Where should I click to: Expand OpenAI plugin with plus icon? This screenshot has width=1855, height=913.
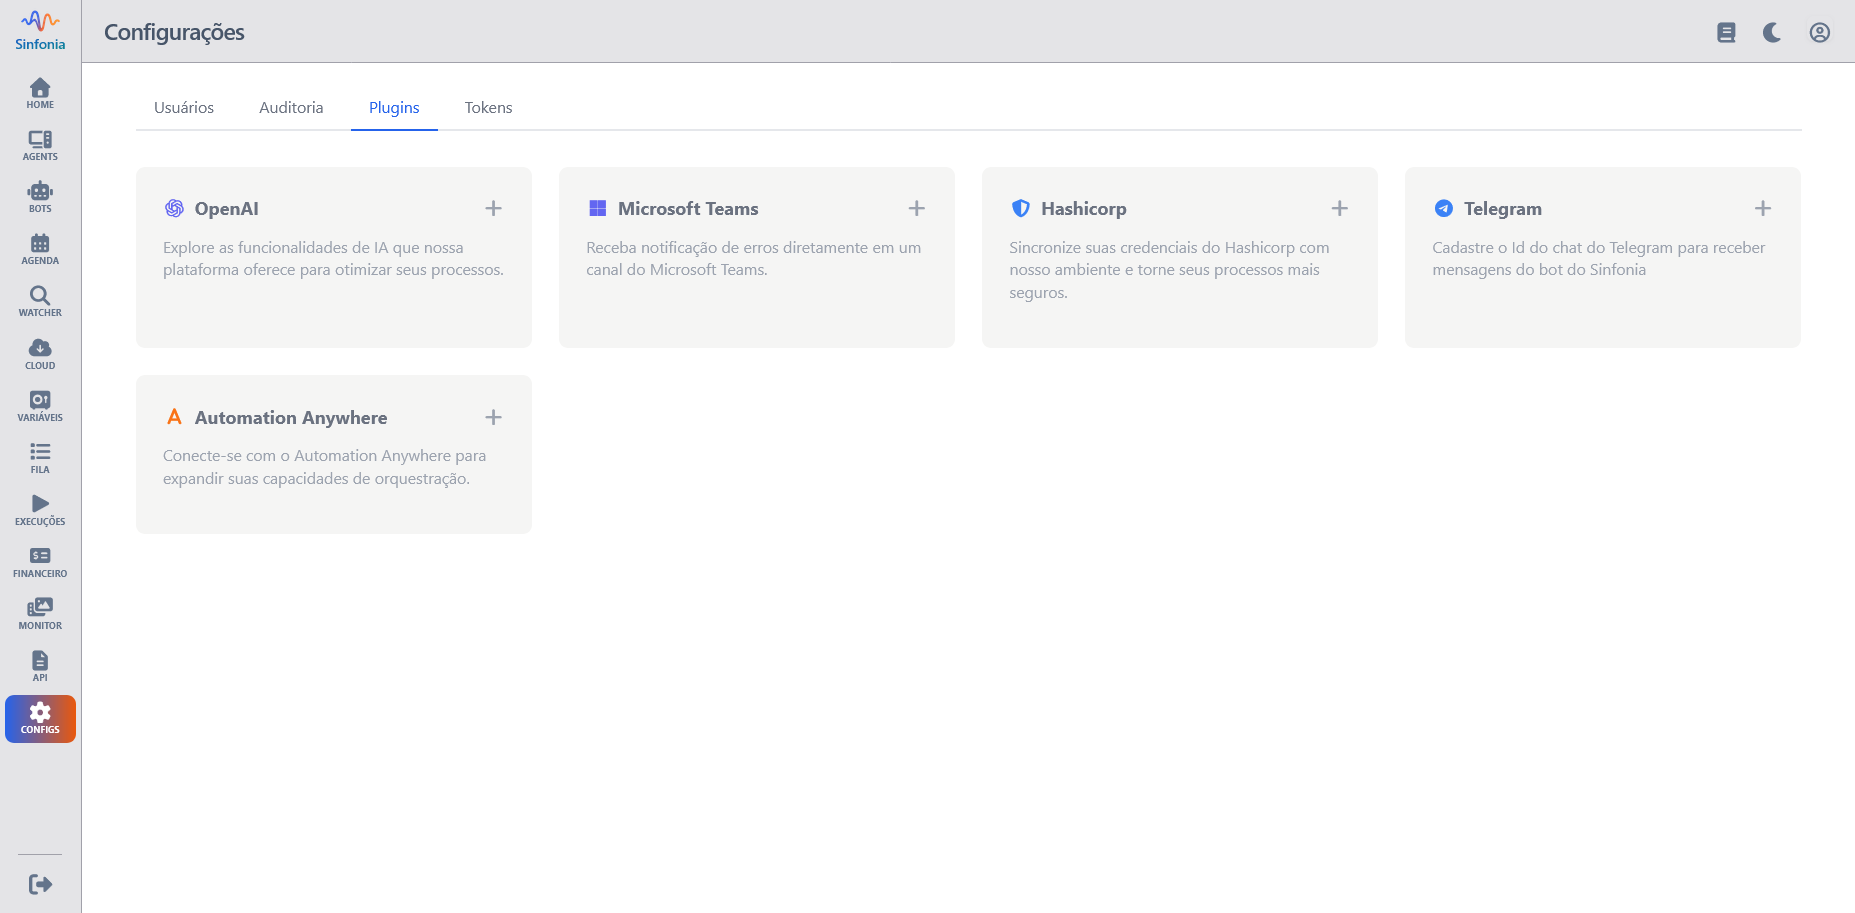pos(493,208)
